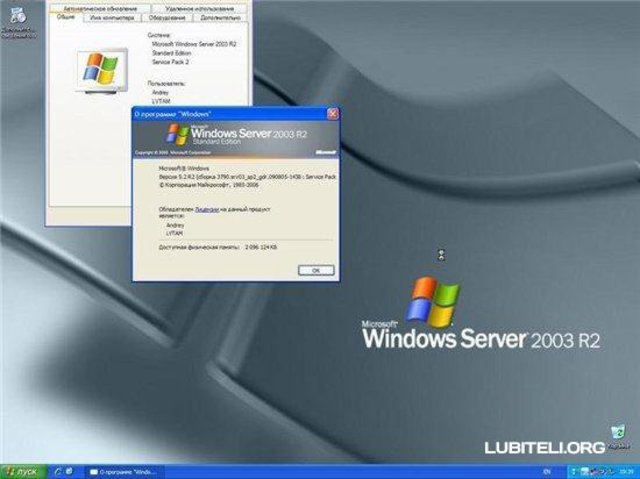Launch Internet Explorer from Quick Launch
The image size is (640, 479).
point(58,472)
